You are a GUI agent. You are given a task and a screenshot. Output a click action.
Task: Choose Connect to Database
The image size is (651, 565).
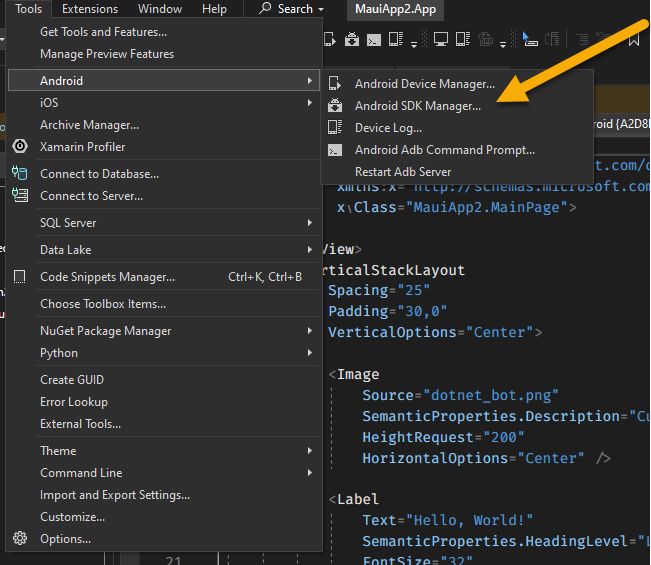164,174
